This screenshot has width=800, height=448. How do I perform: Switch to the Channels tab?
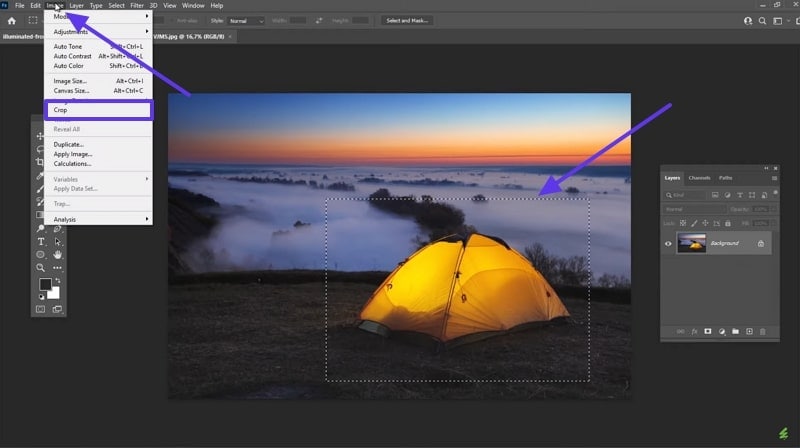699,178
